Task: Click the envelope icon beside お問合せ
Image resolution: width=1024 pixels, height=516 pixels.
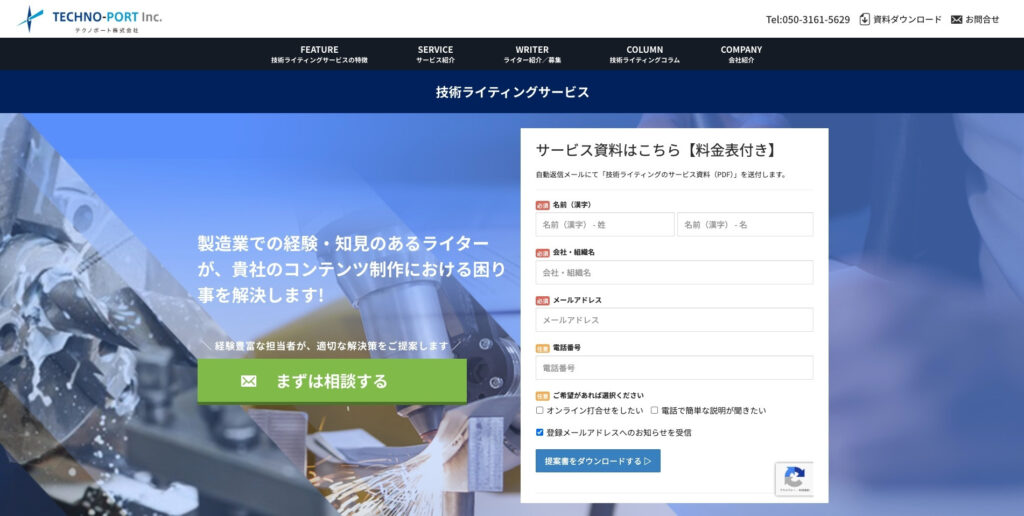Action: coord(957,20)
